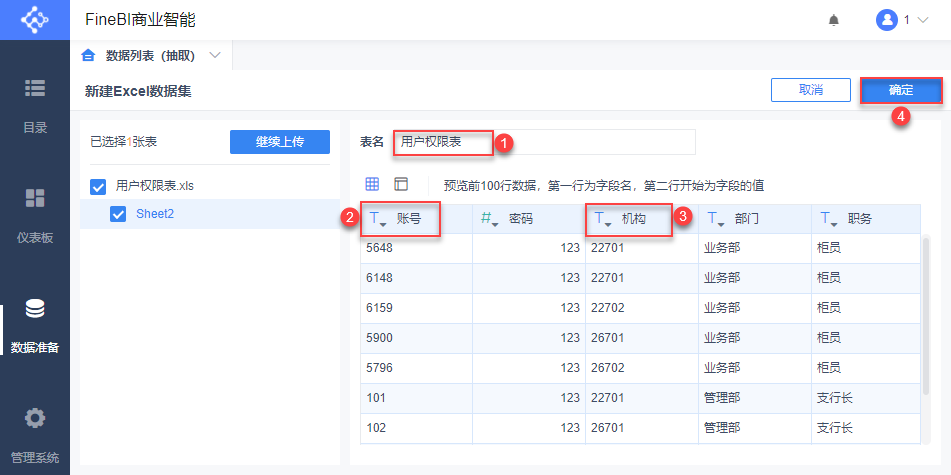Change field type of 密码 column
951x475 pixels.
[x=490, y=220]
